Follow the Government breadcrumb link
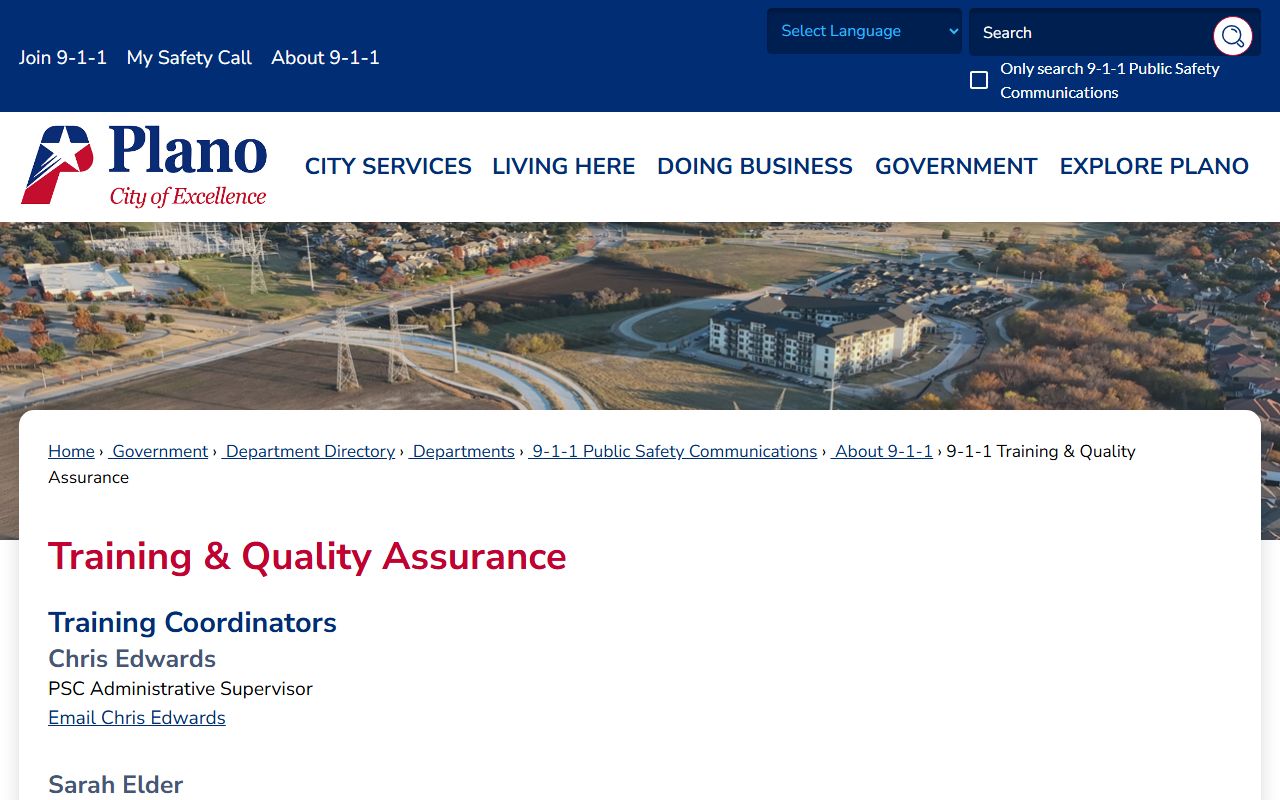The height and width of the screenshot is (800, 1280). pyautogui.click(x=158, y=451)
